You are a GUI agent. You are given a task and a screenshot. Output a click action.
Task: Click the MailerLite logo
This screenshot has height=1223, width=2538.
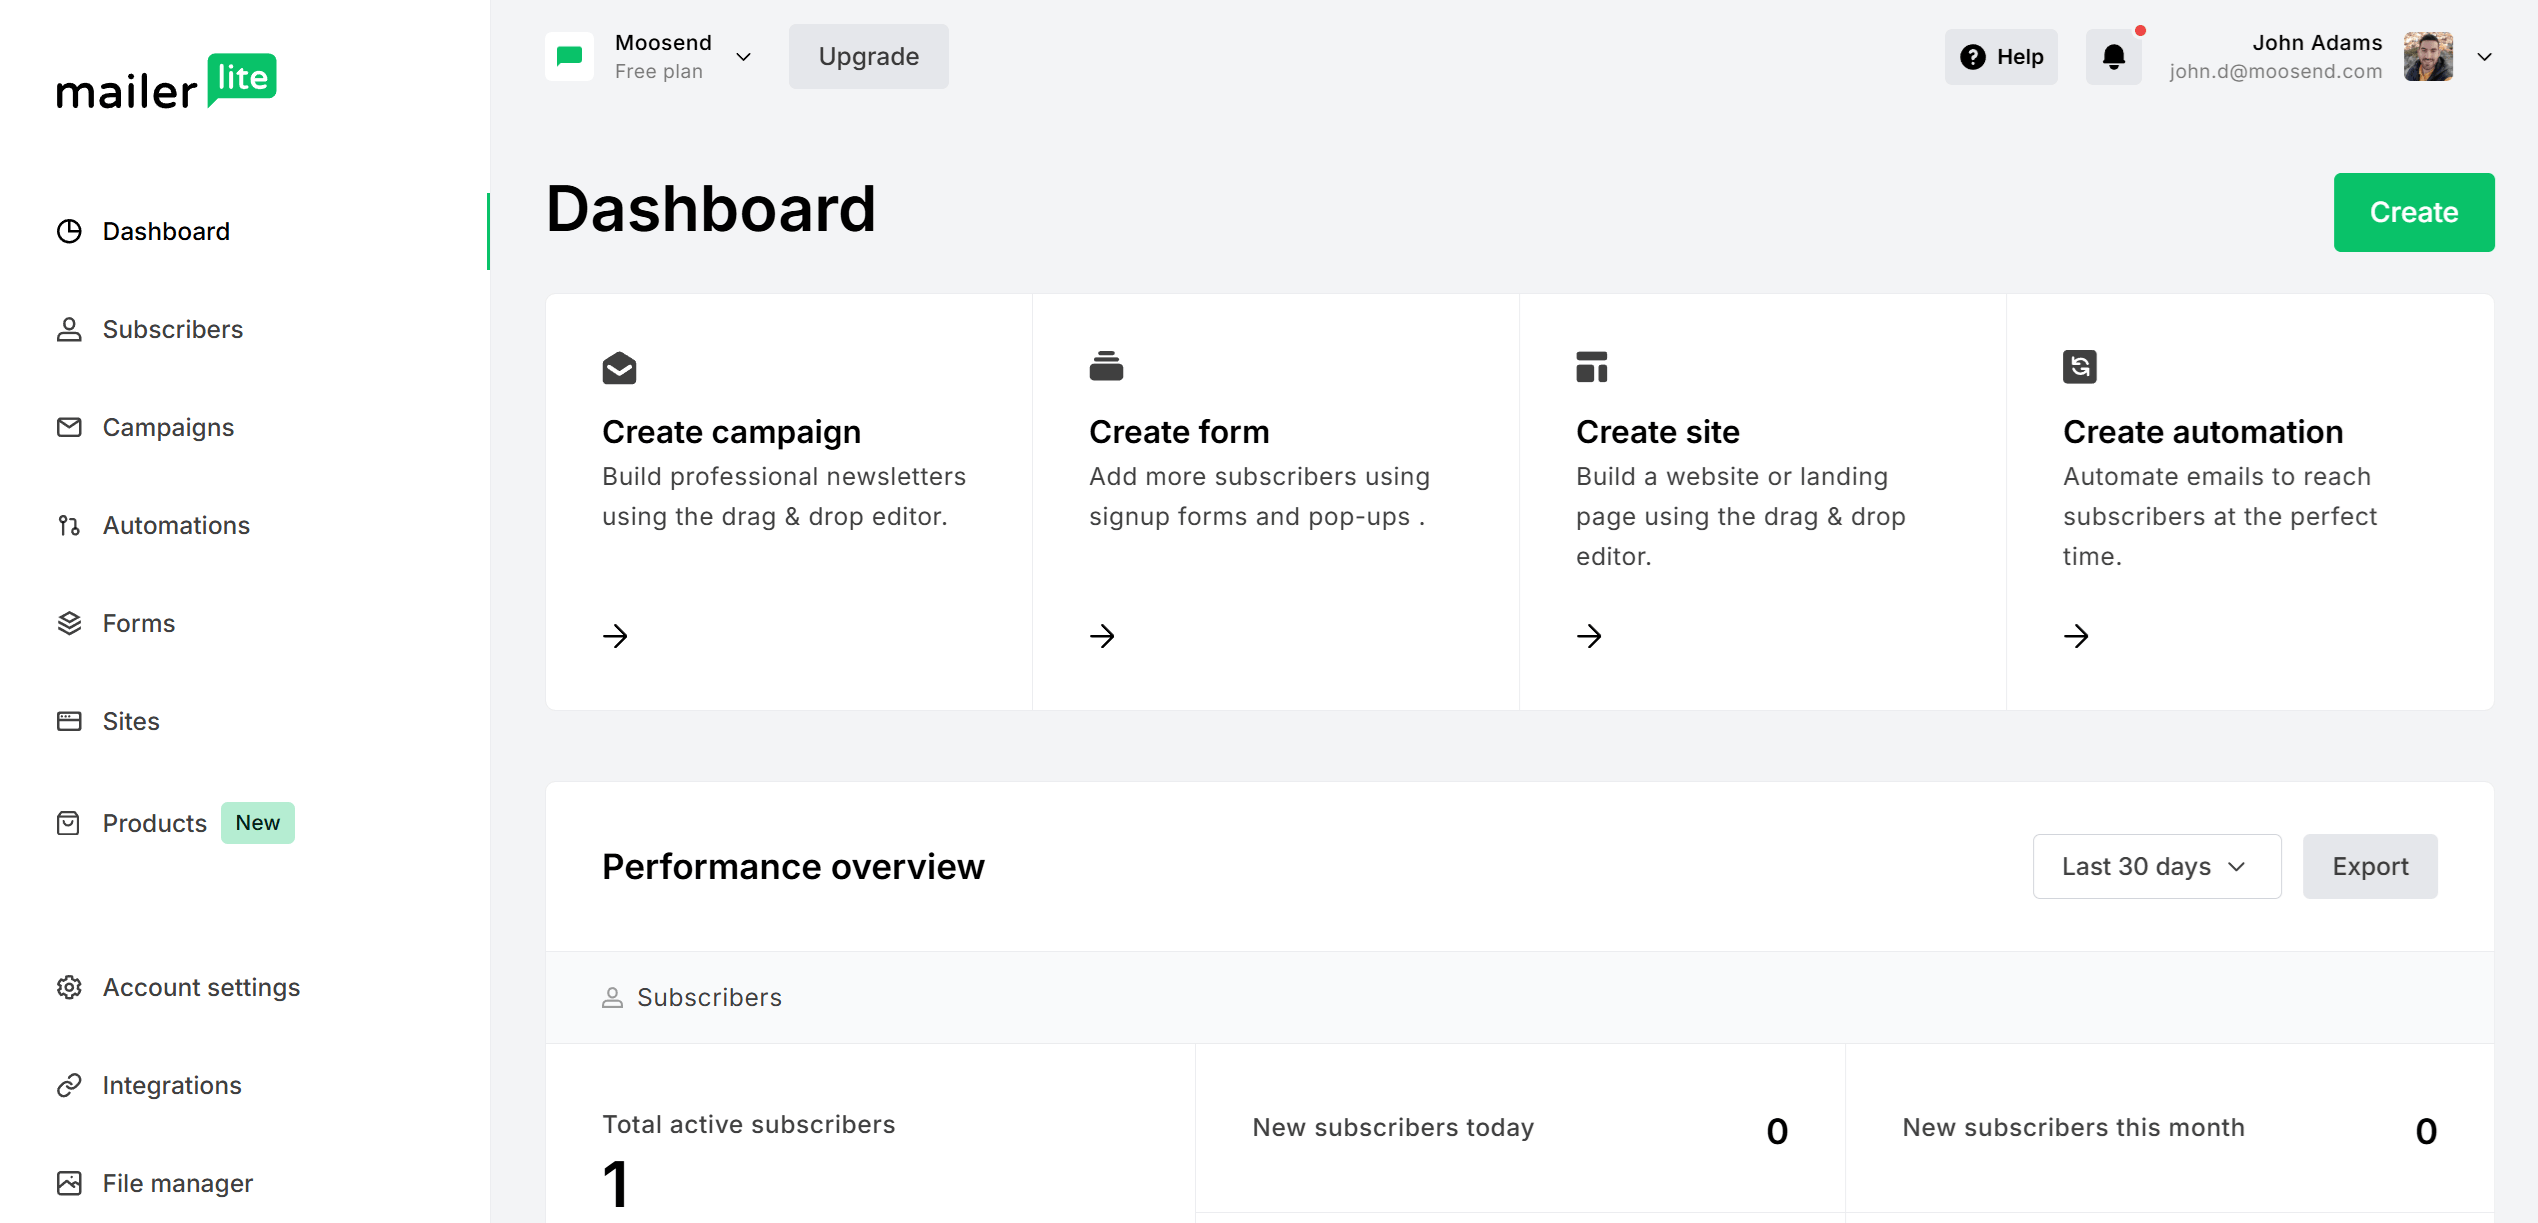point(166,82)
